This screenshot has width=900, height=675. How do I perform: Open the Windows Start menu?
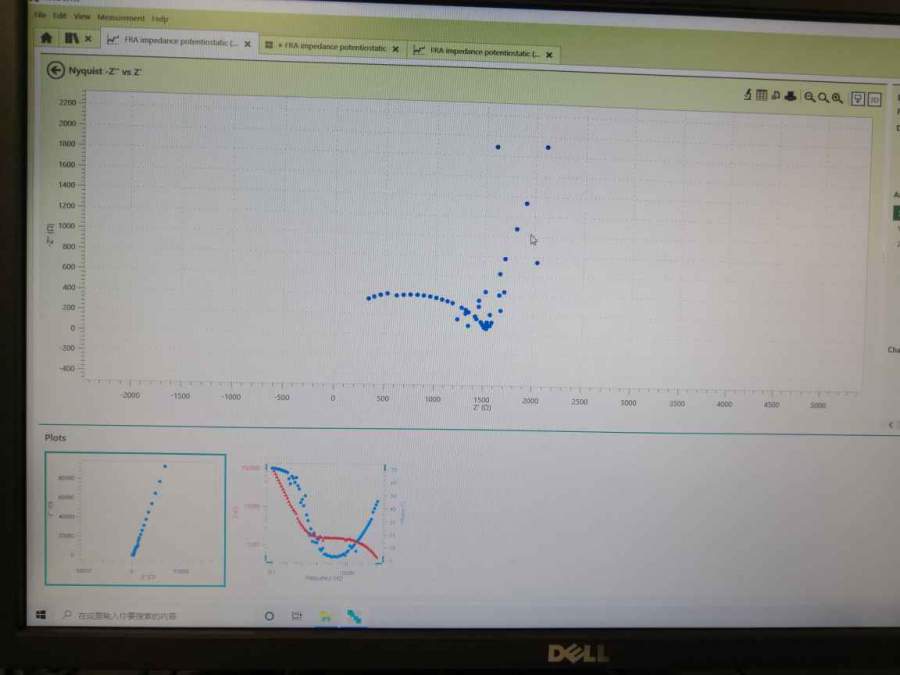tap(41, 615)
